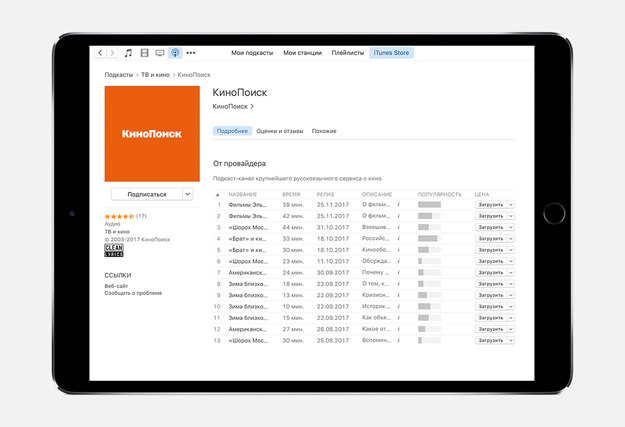Open dropdown arrow beside episode 1 Загрузить

coord(511,204)
